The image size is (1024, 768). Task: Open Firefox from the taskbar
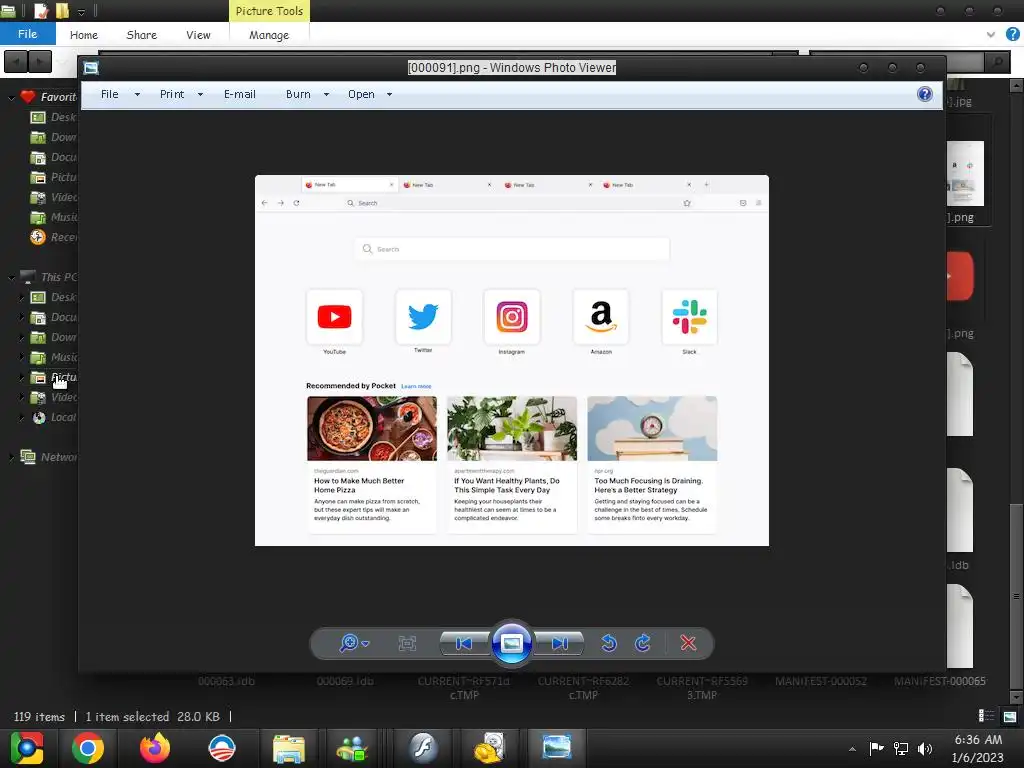click(155, 748)
